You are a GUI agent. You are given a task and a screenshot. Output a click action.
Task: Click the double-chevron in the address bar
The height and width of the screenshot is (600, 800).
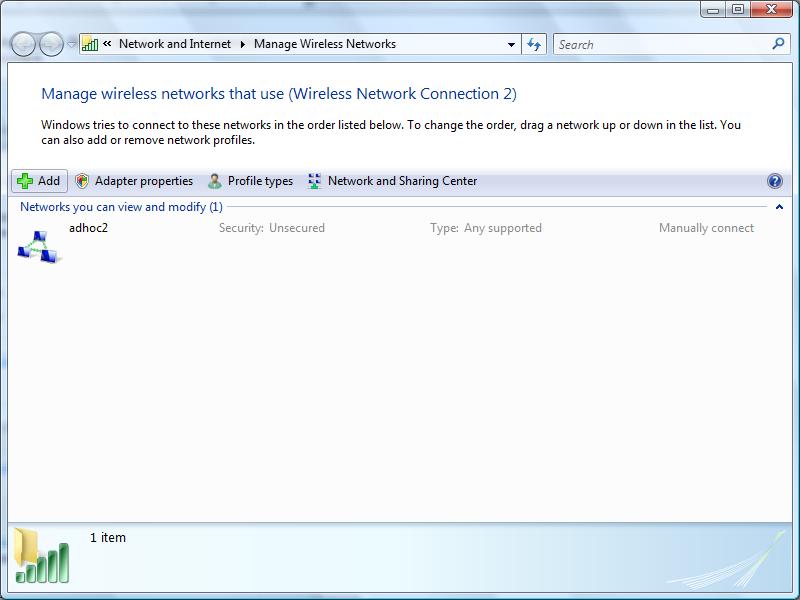107,44
